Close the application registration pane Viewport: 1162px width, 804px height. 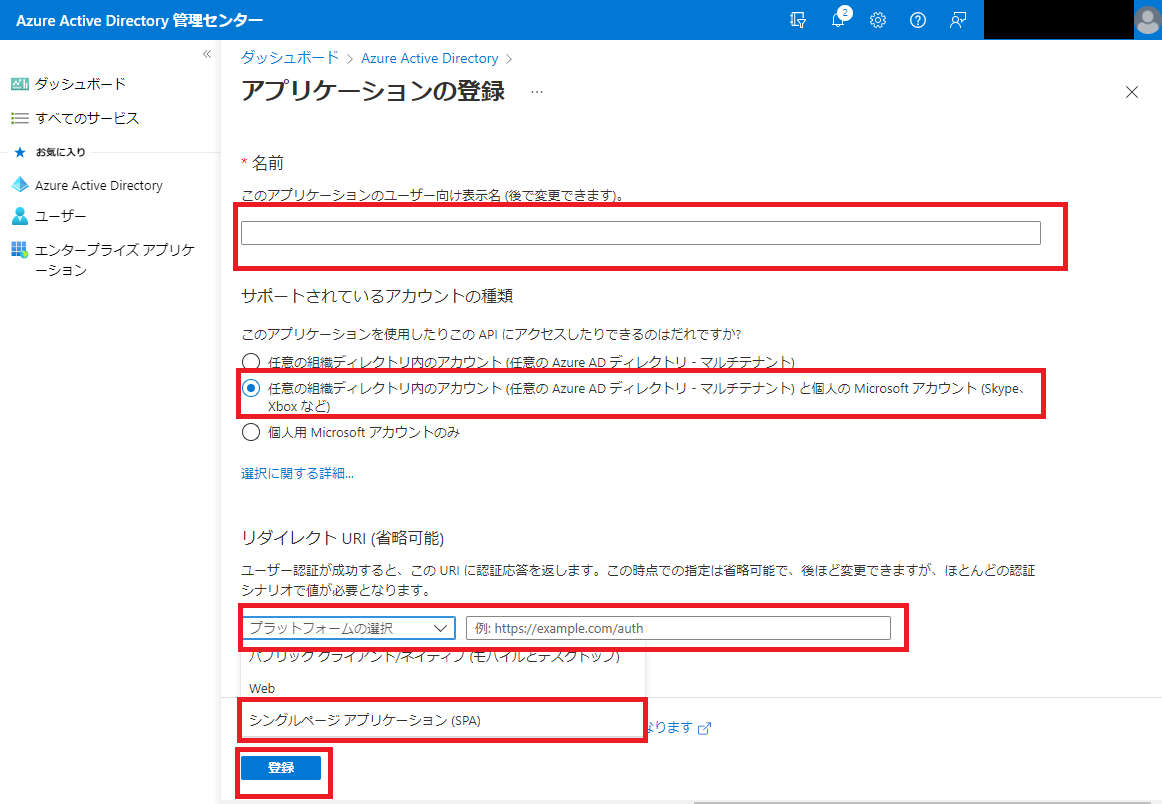point(1132,92)
